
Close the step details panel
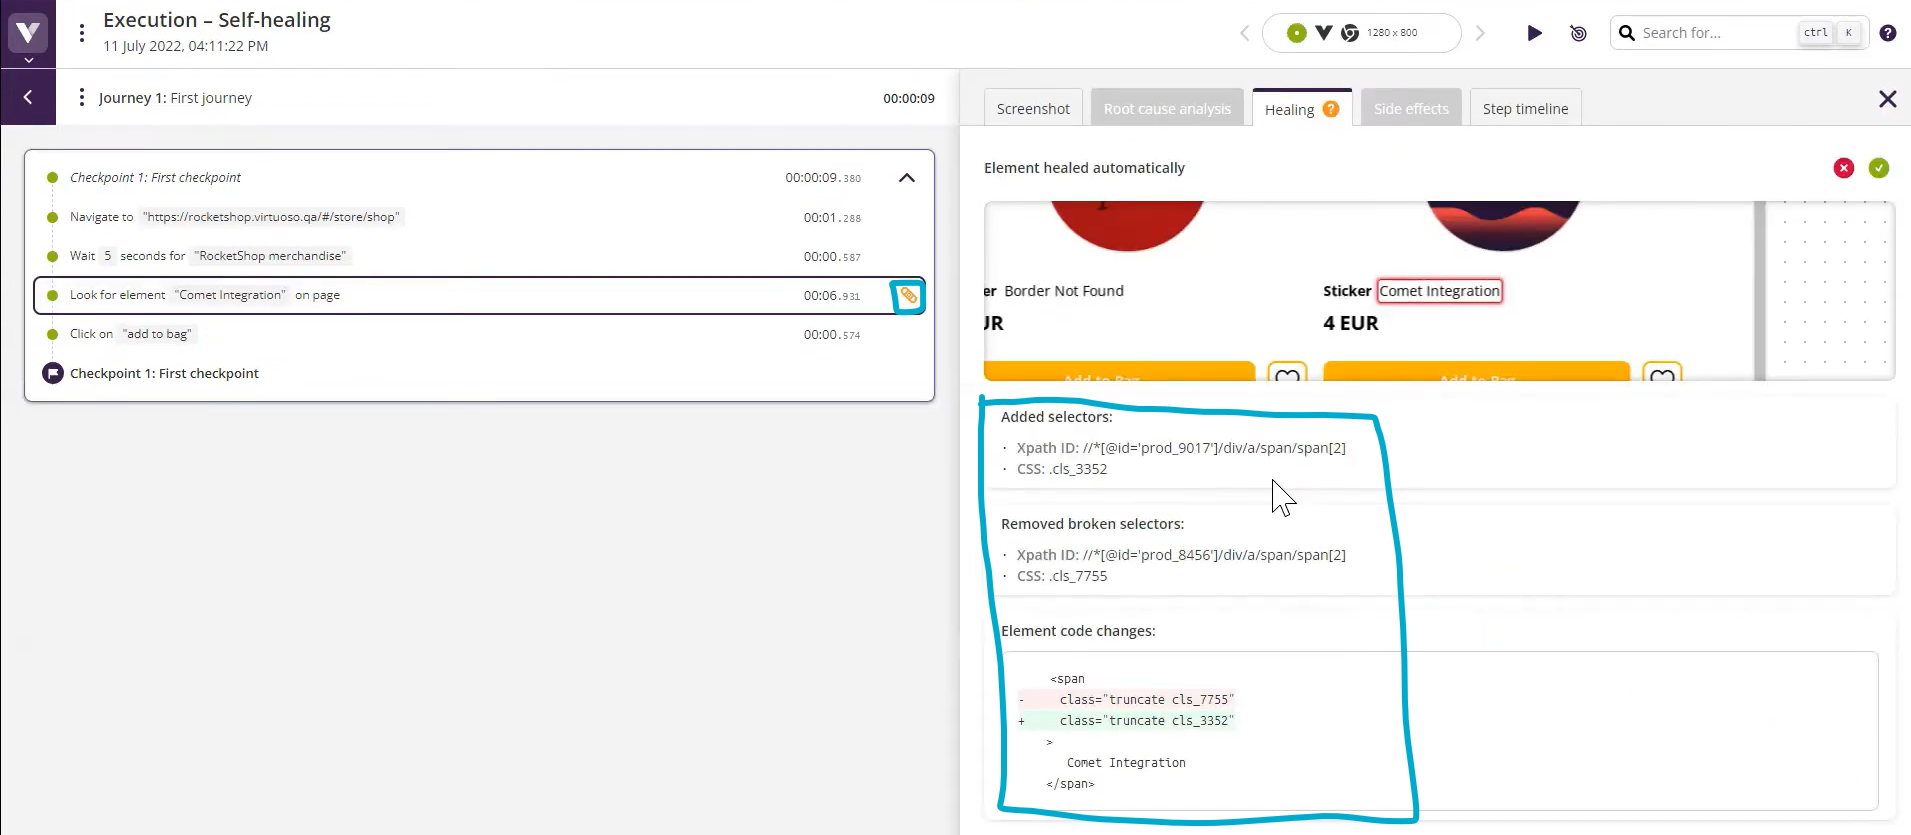tap(1886, 99)
